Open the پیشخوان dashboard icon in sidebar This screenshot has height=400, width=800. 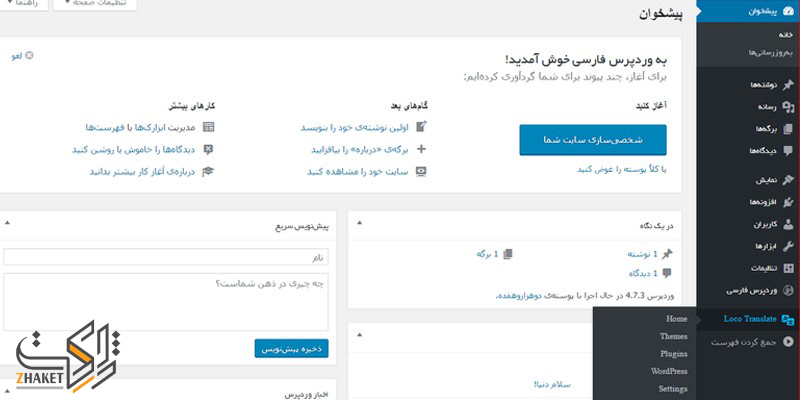788,11
